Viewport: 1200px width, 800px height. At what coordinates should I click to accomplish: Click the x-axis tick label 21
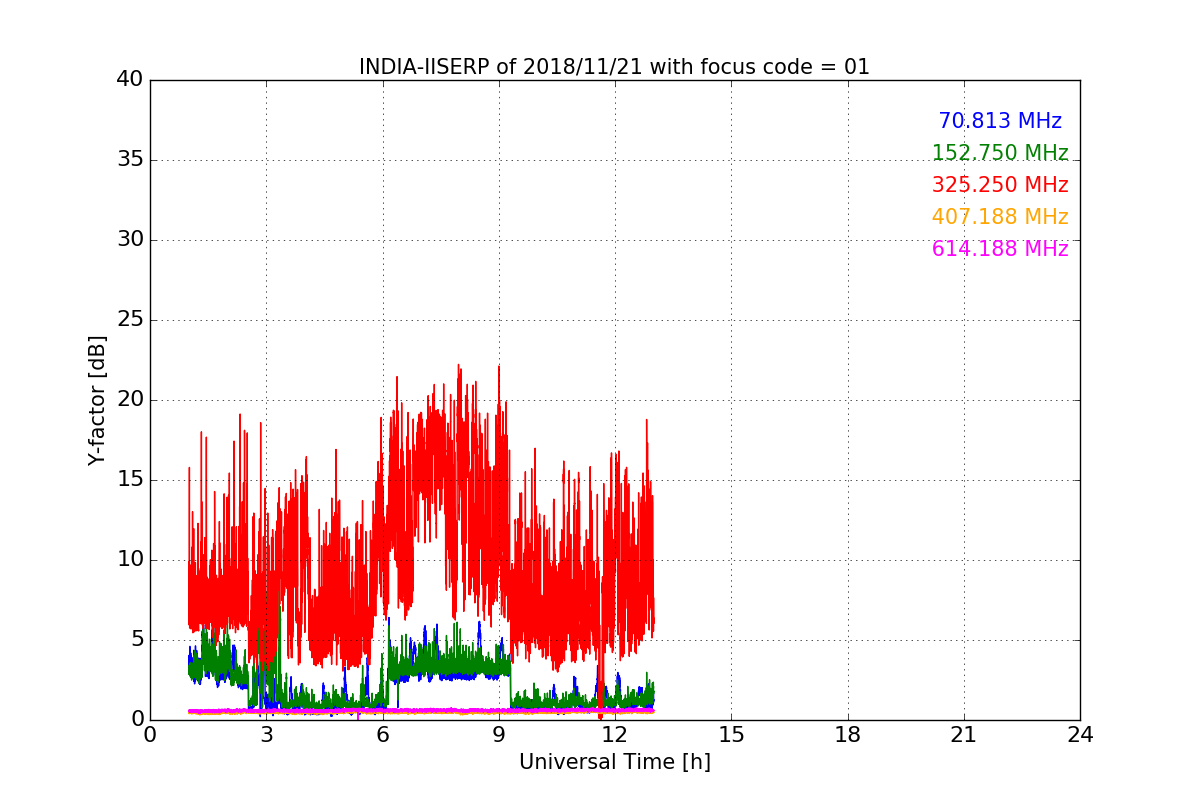pos(964,734)
